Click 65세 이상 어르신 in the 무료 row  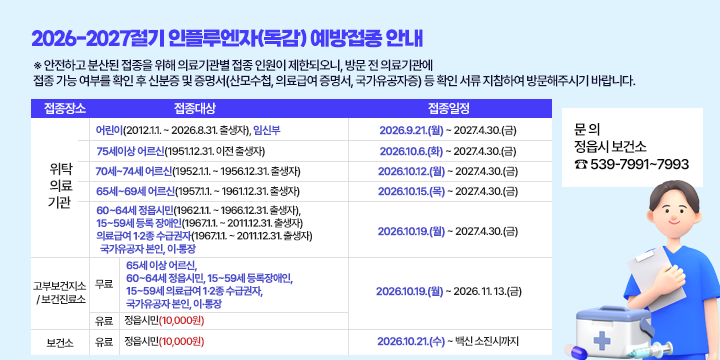click(x=161, y=265)
